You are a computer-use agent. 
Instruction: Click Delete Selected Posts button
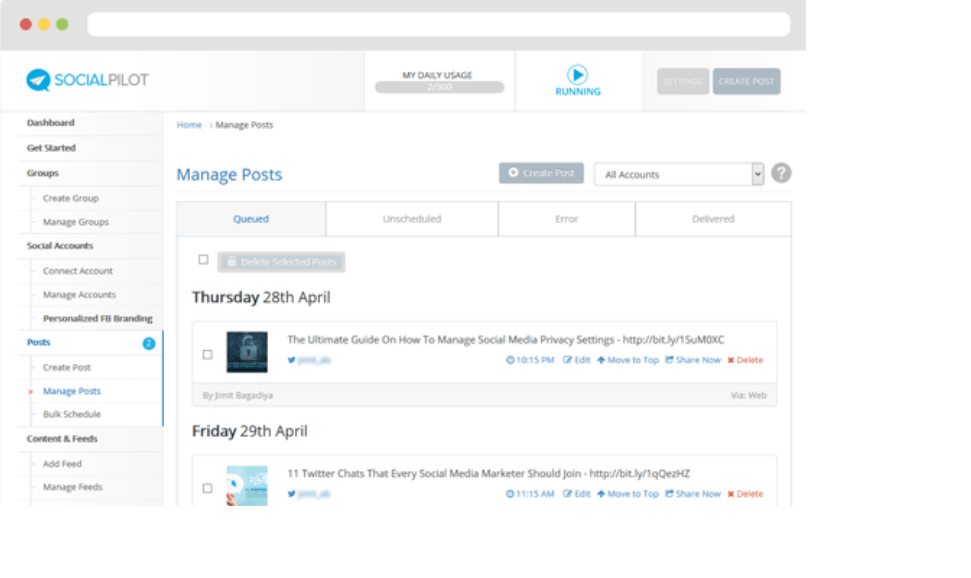pos(281,262)
